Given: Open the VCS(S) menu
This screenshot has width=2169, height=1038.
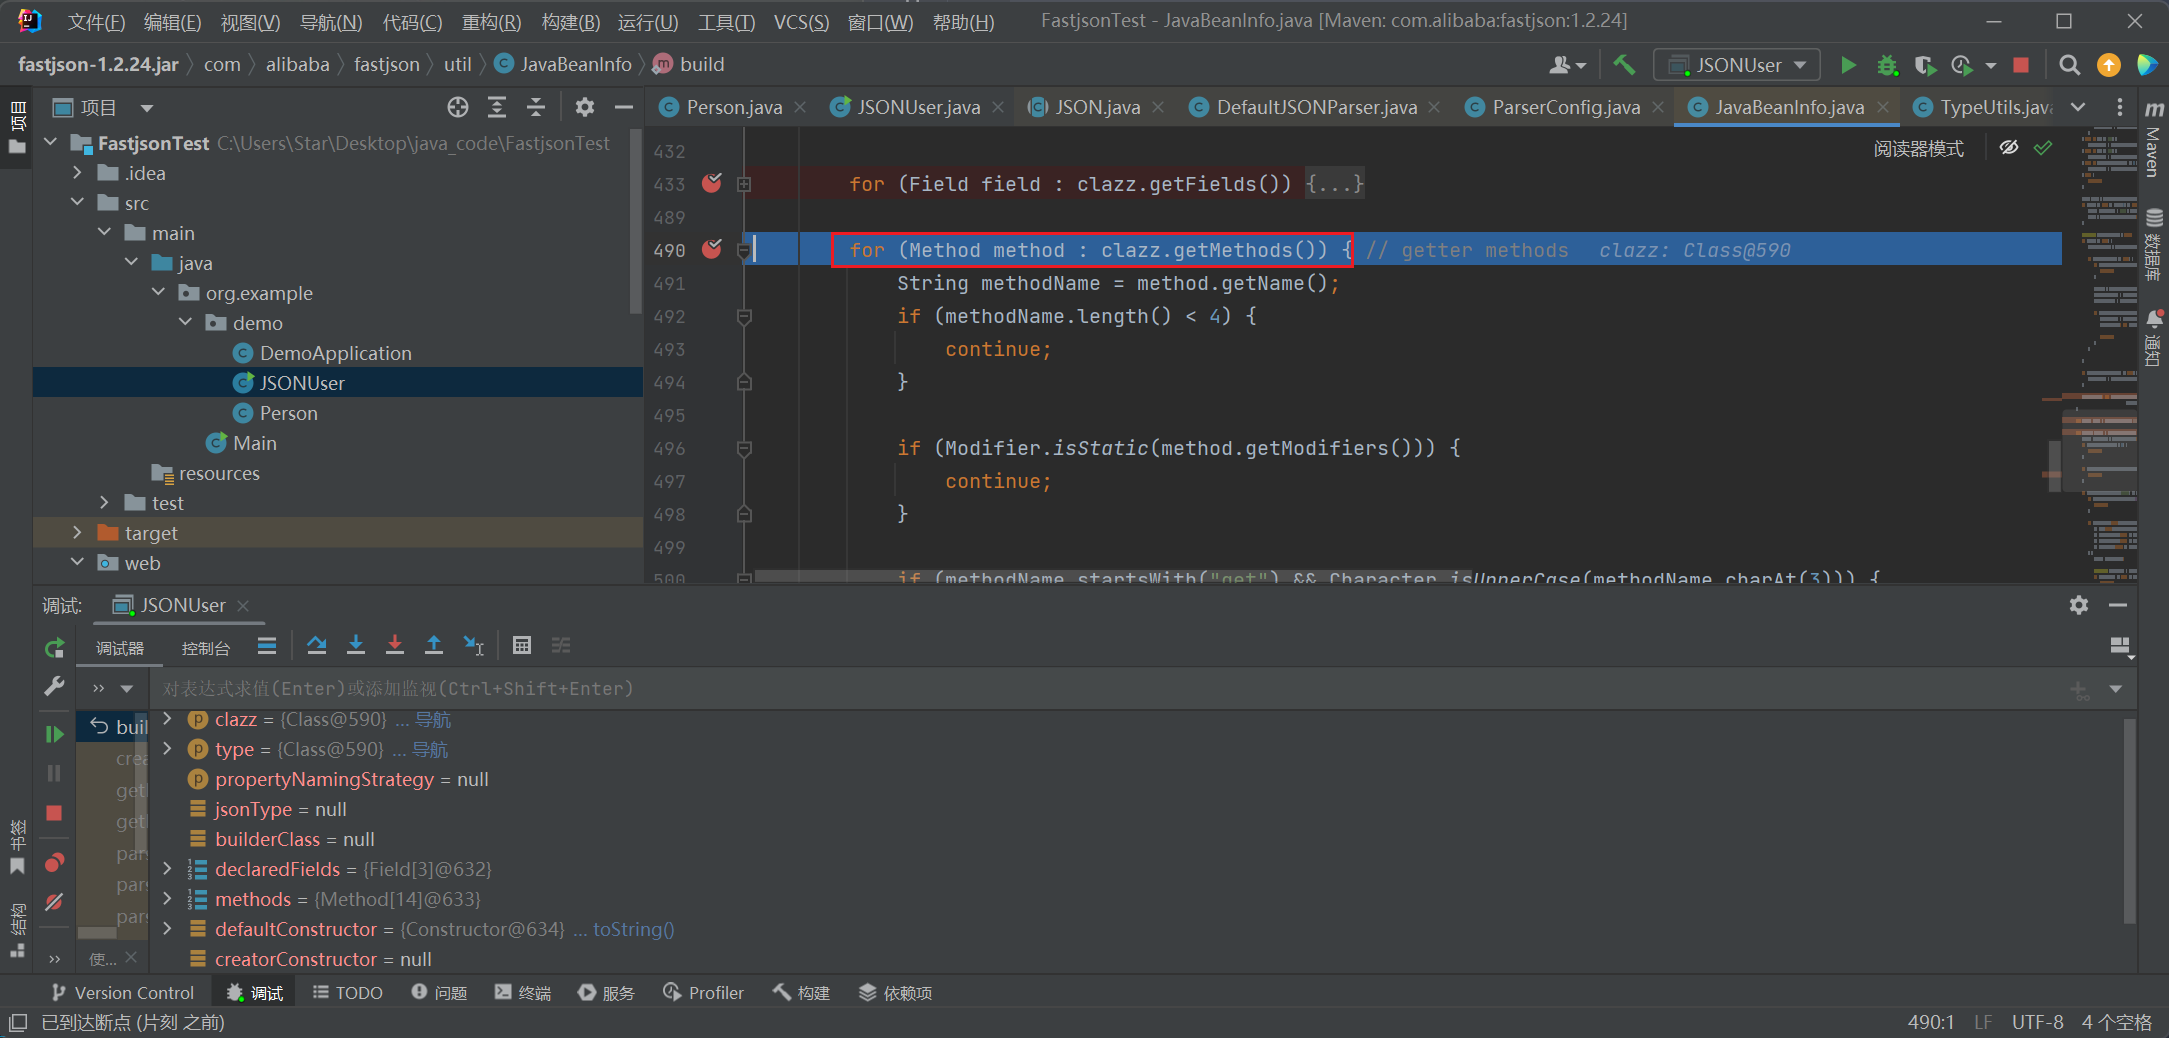Looking at the screenshot, I should click(800, 22).
